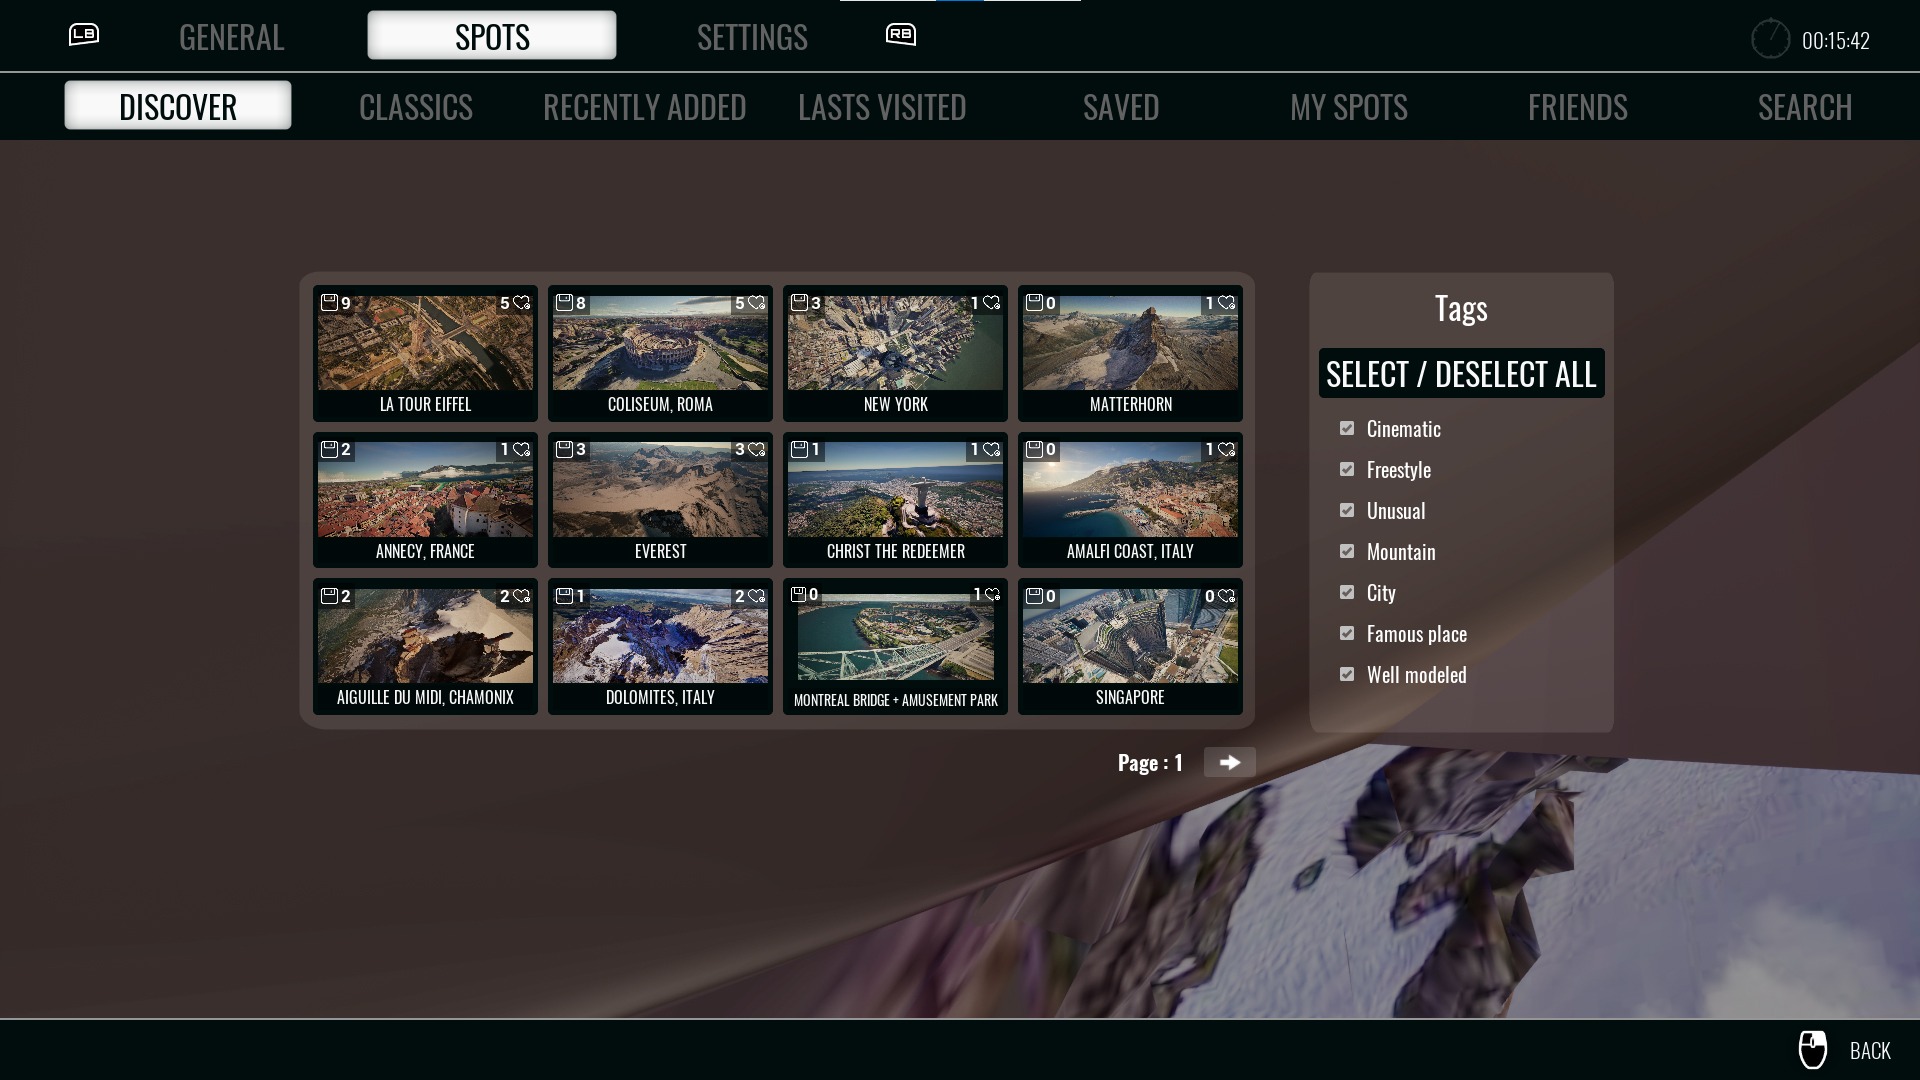Click the save icon on Christ the Redeemer
The image size is (1920, 1080).
pos(799,449)
